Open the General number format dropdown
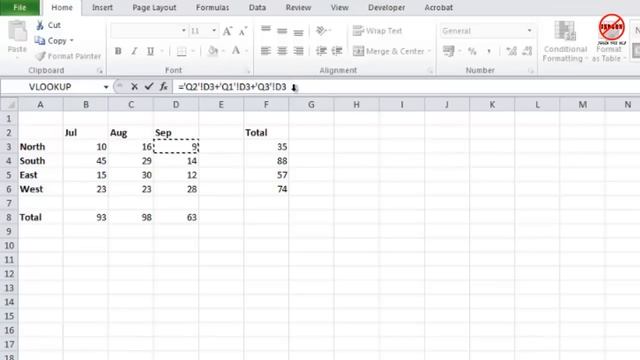The height and width of the screenshot is (360, 640). pos(529,31)
